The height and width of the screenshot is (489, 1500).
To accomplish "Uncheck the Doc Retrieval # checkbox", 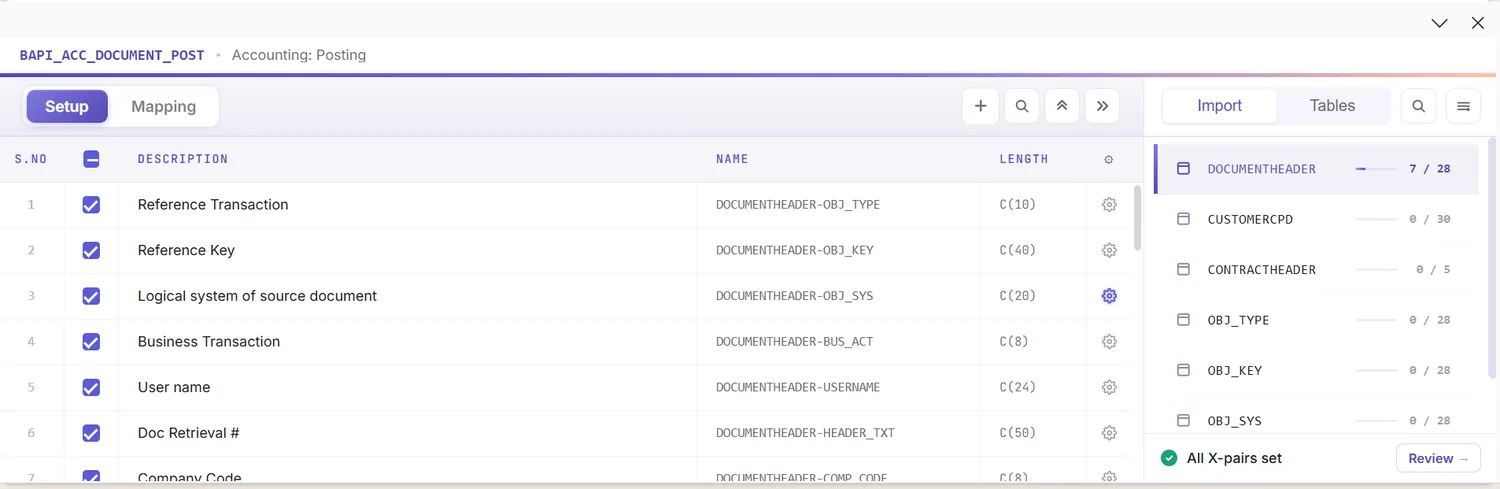I will click(91, 433).
